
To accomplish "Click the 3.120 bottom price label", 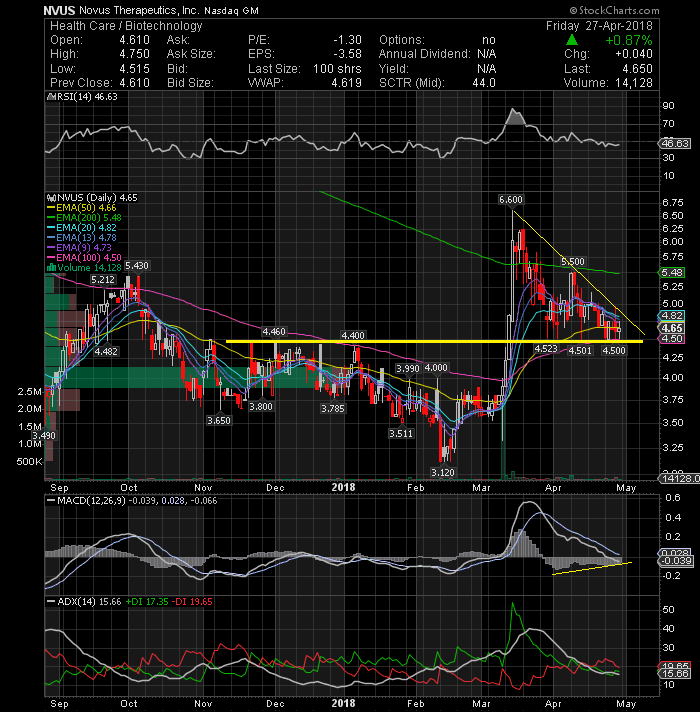I will tap(443, 472).
